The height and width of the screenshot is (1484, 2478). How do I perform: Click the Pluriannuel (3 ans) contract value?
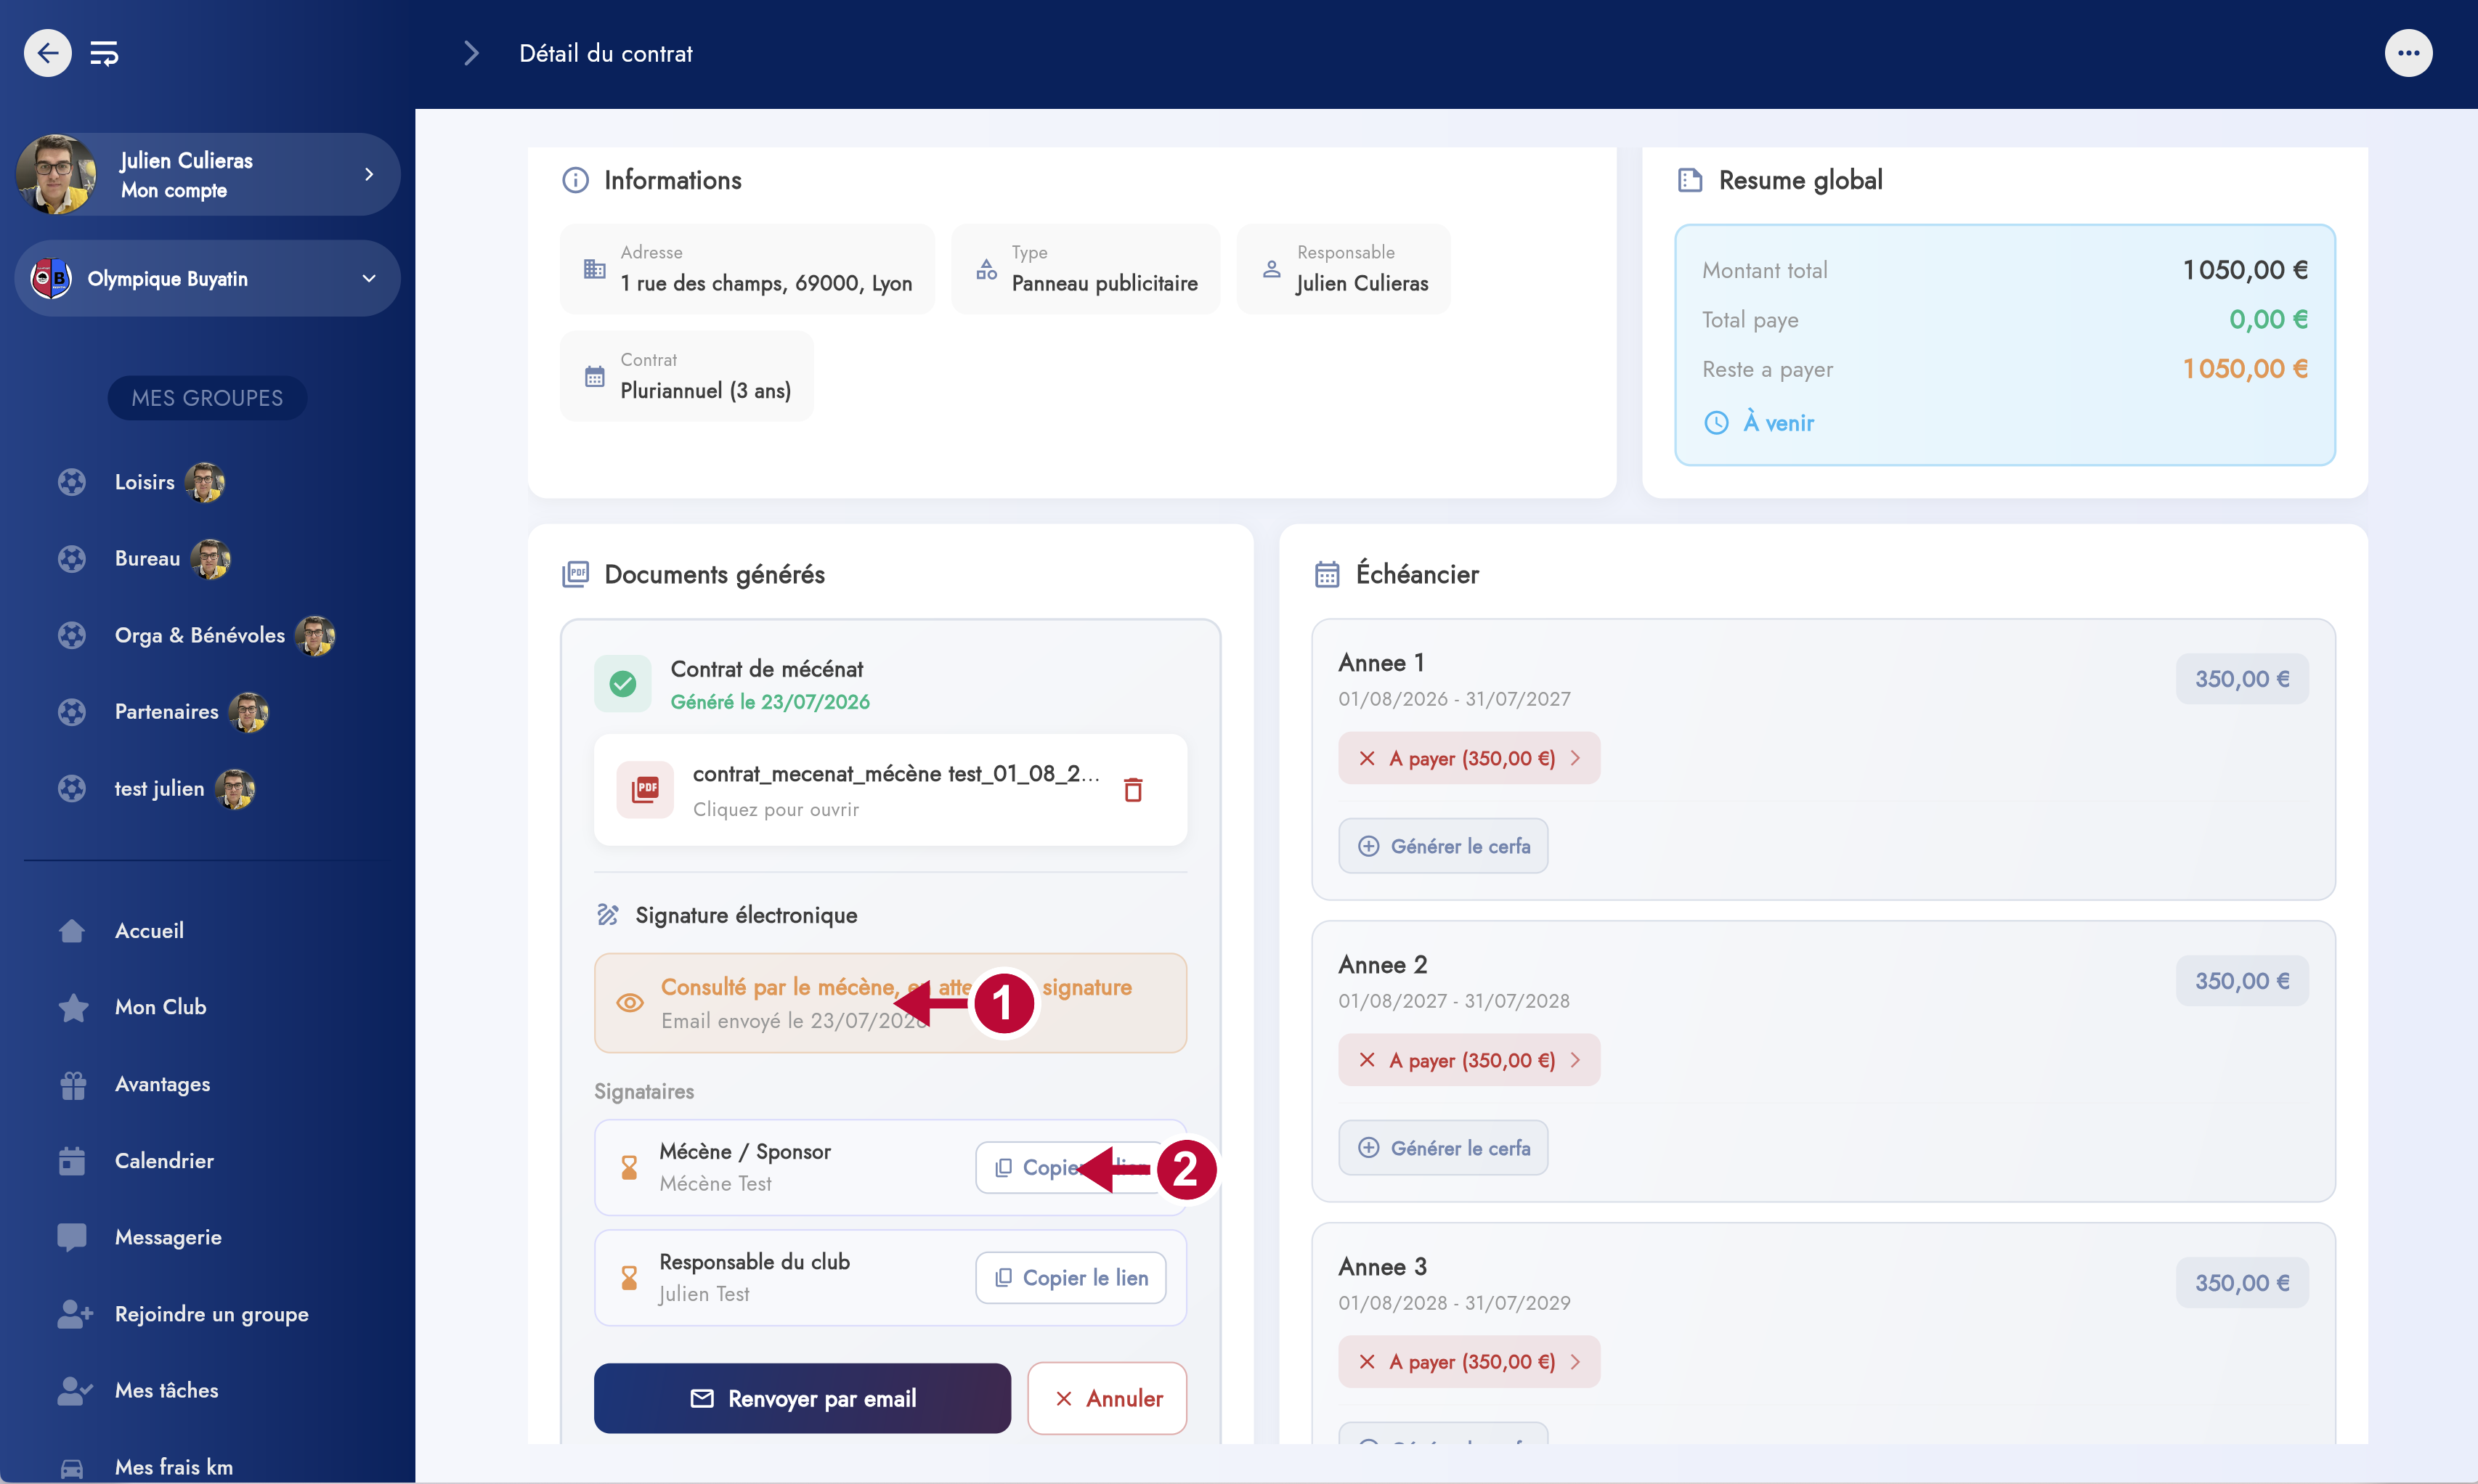[706, 391]
